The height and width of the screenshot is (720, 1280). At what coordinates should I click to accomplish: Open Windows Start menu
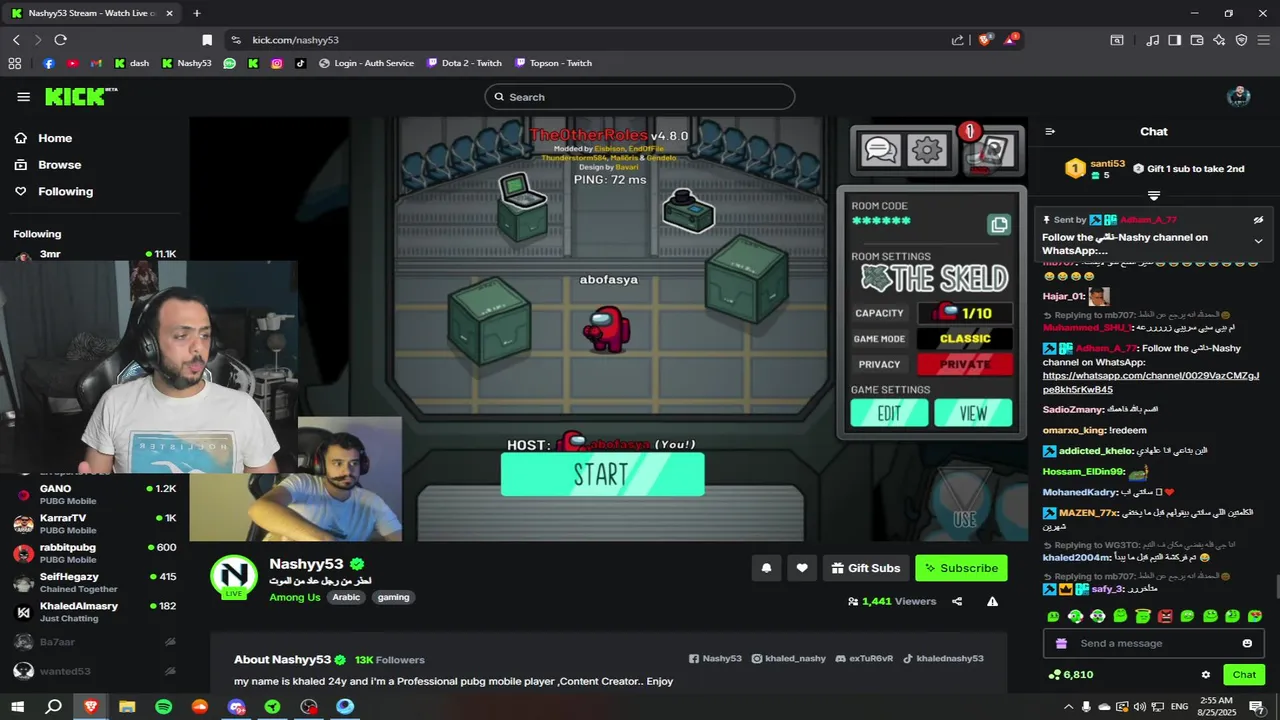(17, 706)
